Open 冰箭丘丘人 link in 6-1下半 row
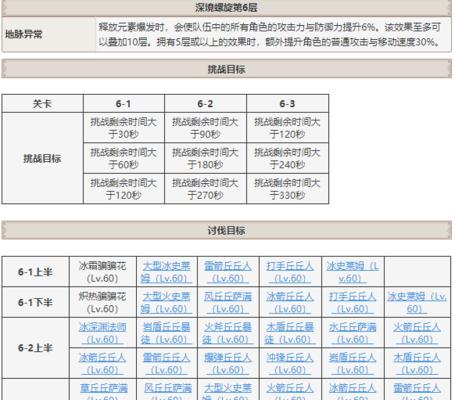Image resolution: width=455 pixels, height=400 pixels. (x=290, y=302)
